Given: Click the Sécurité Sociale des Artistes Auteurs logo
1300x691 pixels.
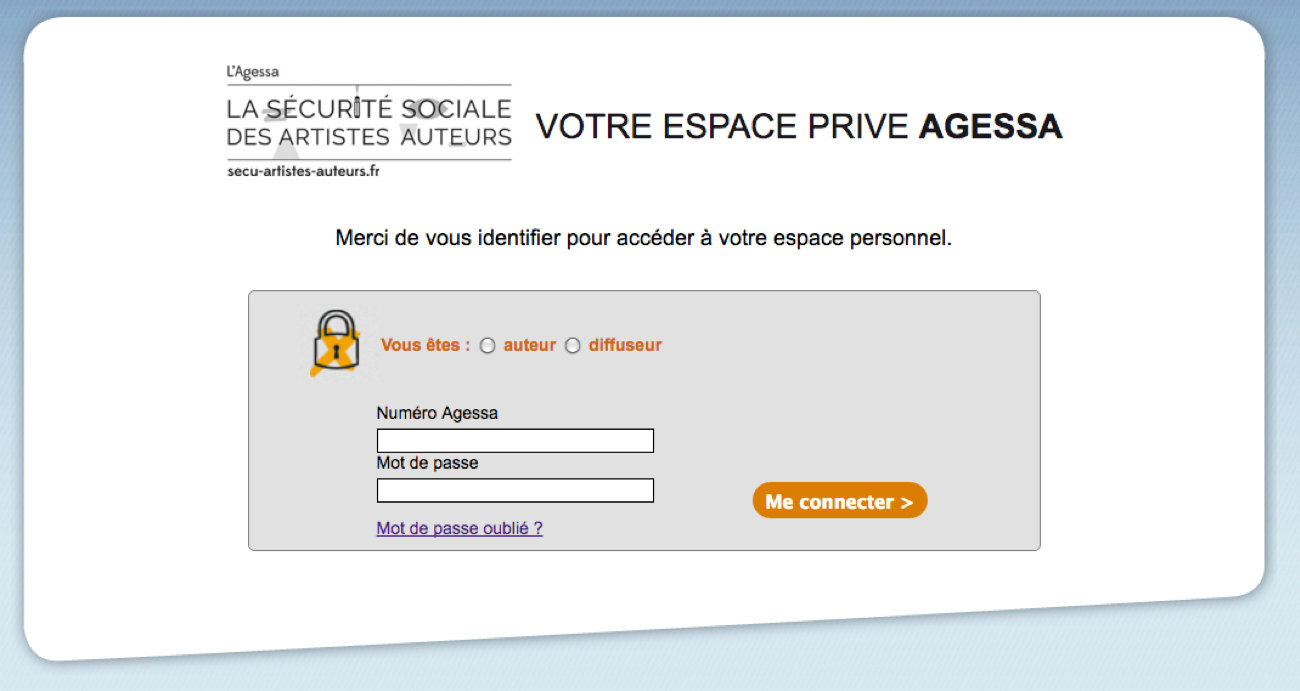Looking at the screenshot, I should (369, 121).
